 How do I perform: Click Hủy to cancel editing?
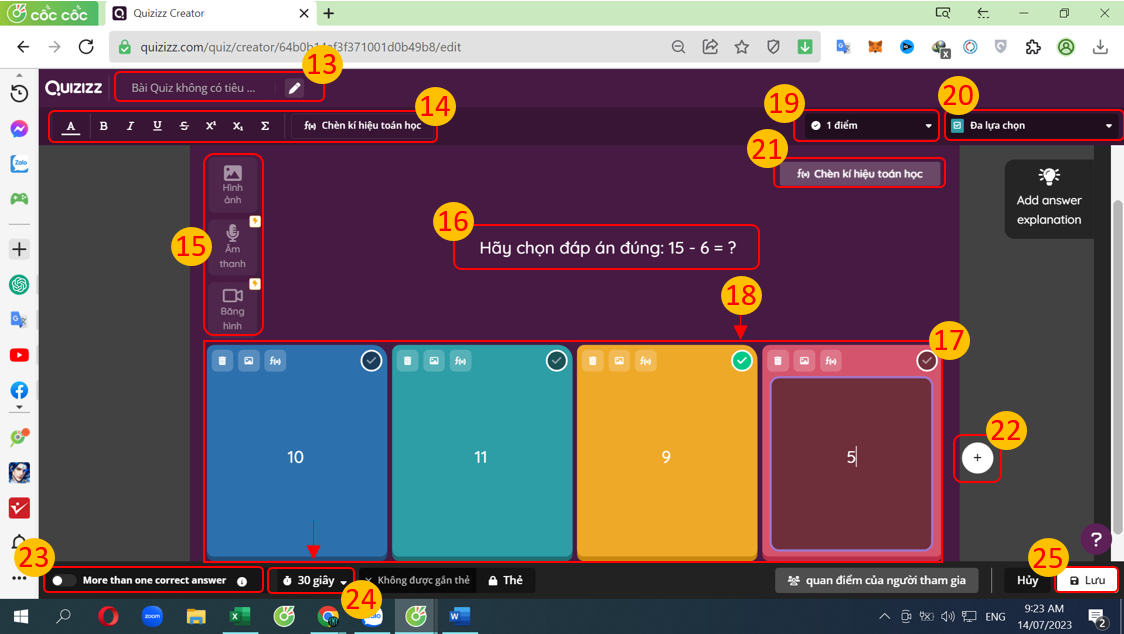tap(1027, 580)
